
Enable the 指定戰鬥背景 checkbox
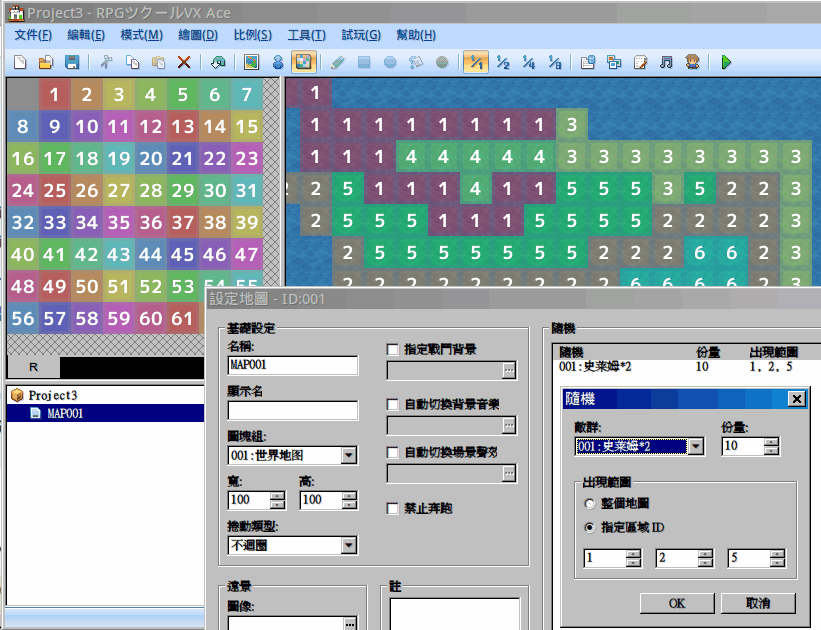click(392, 349)
